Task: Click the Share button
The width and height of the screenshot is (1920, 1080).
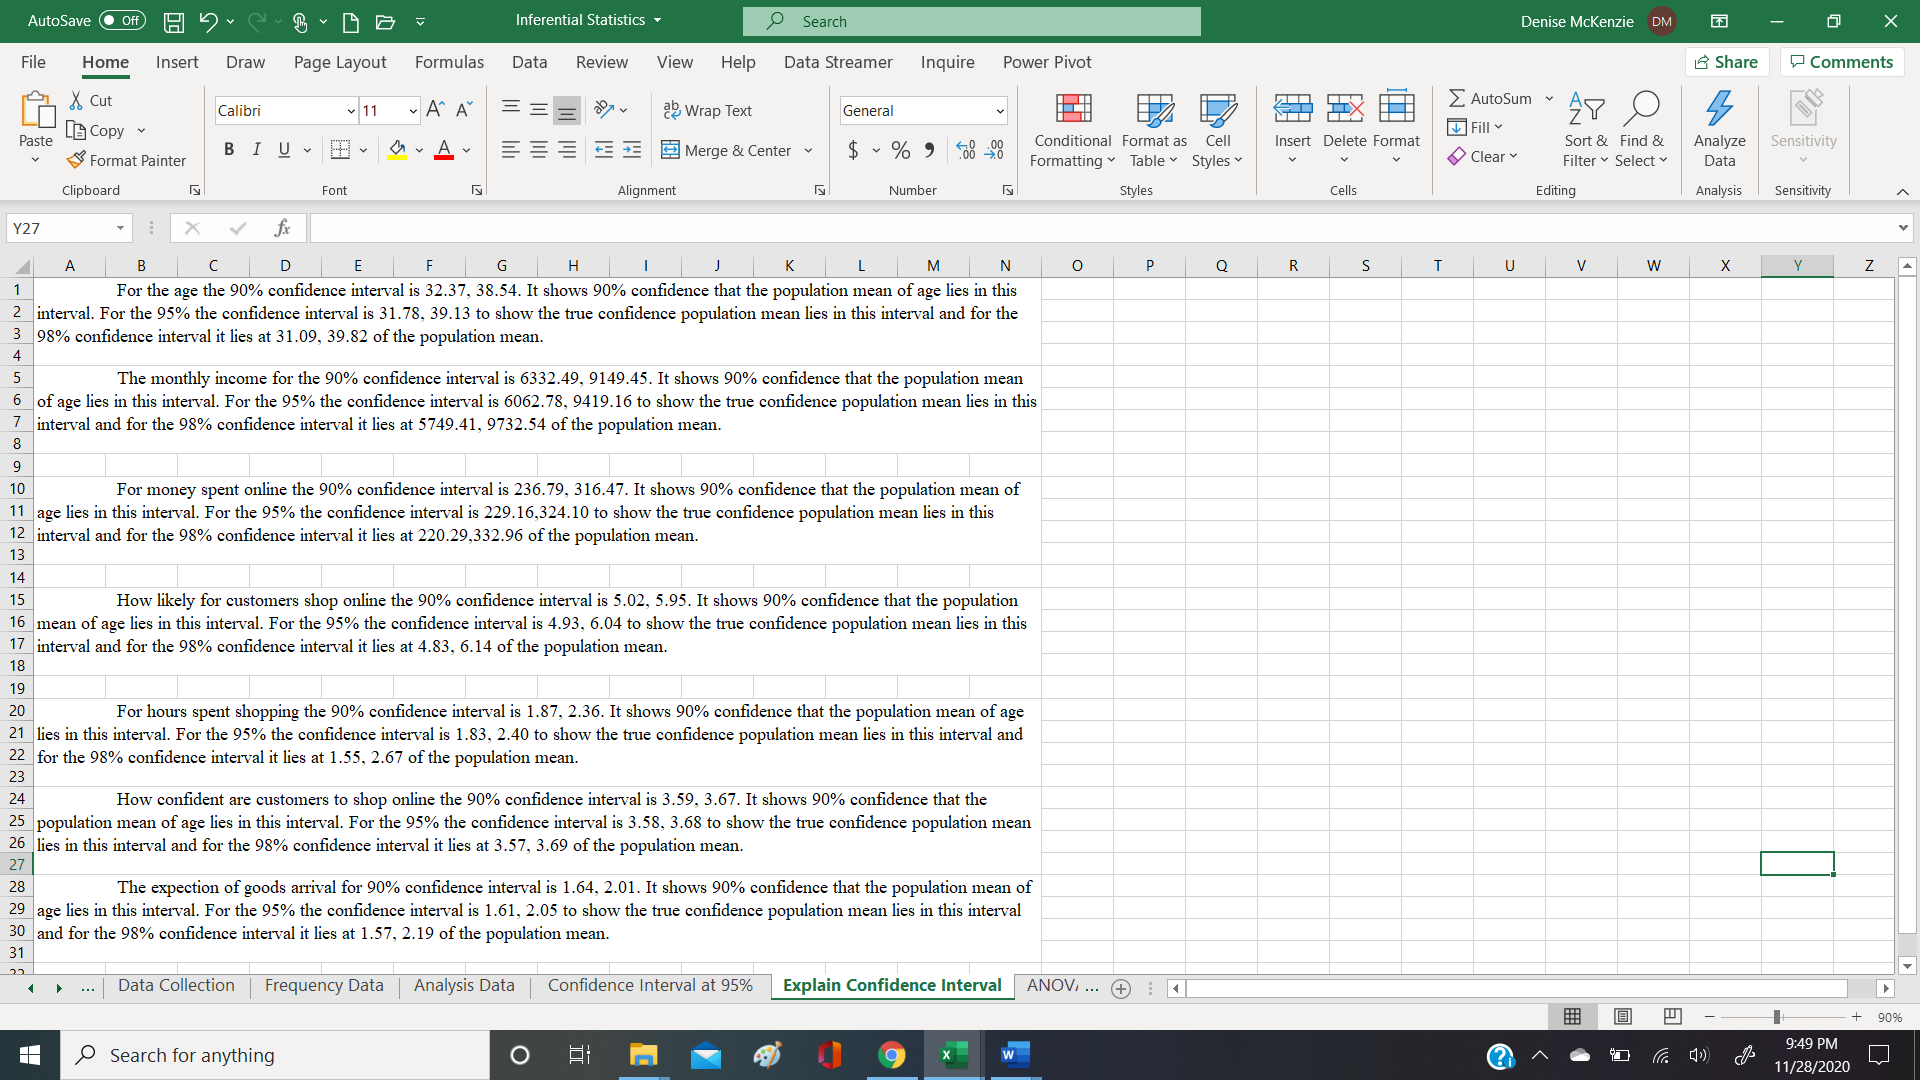Action: coord(1731,61)
